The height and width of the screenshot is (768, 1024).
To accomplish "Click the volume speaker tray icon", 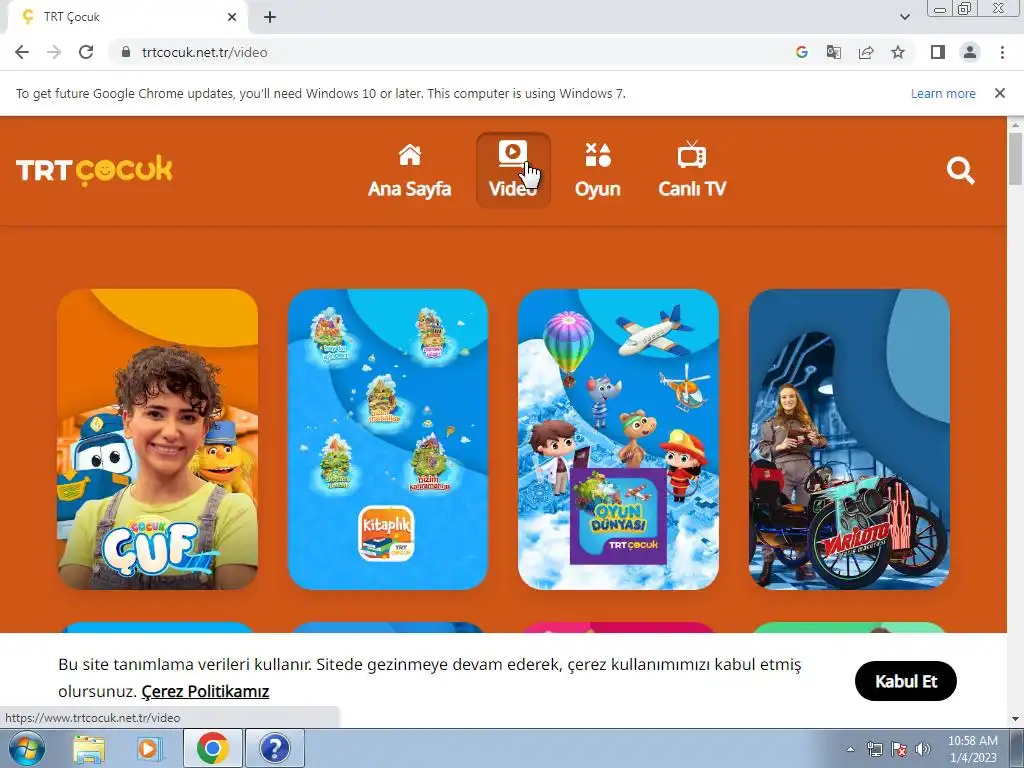I will pyautogui.click(x=923, y=749).
